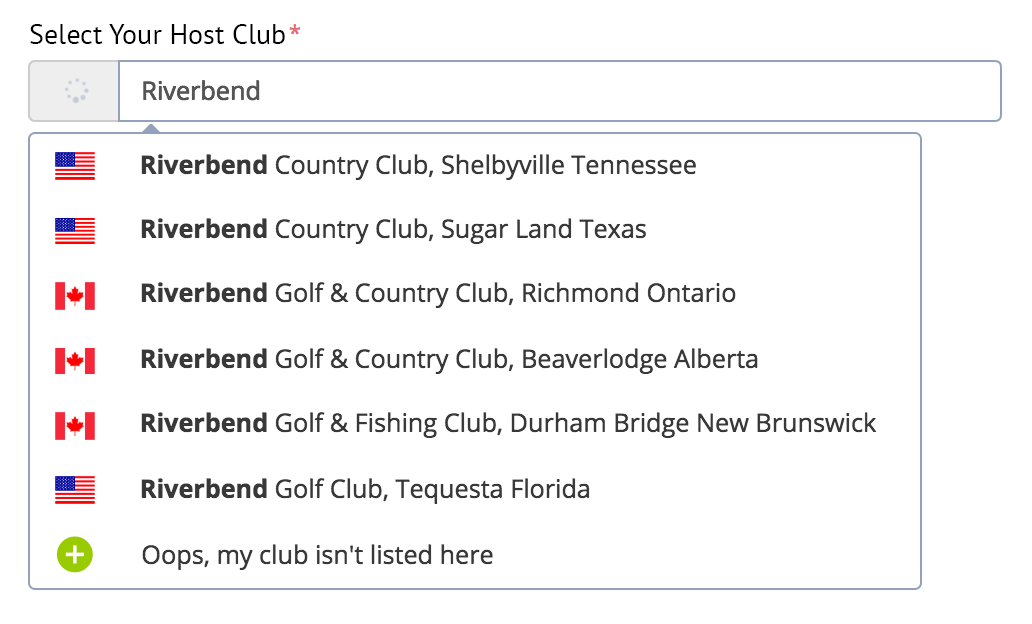
Task: Select Riverbend Golf & Country Club, Beaverlodge Alberta
Action: [475, 359]
